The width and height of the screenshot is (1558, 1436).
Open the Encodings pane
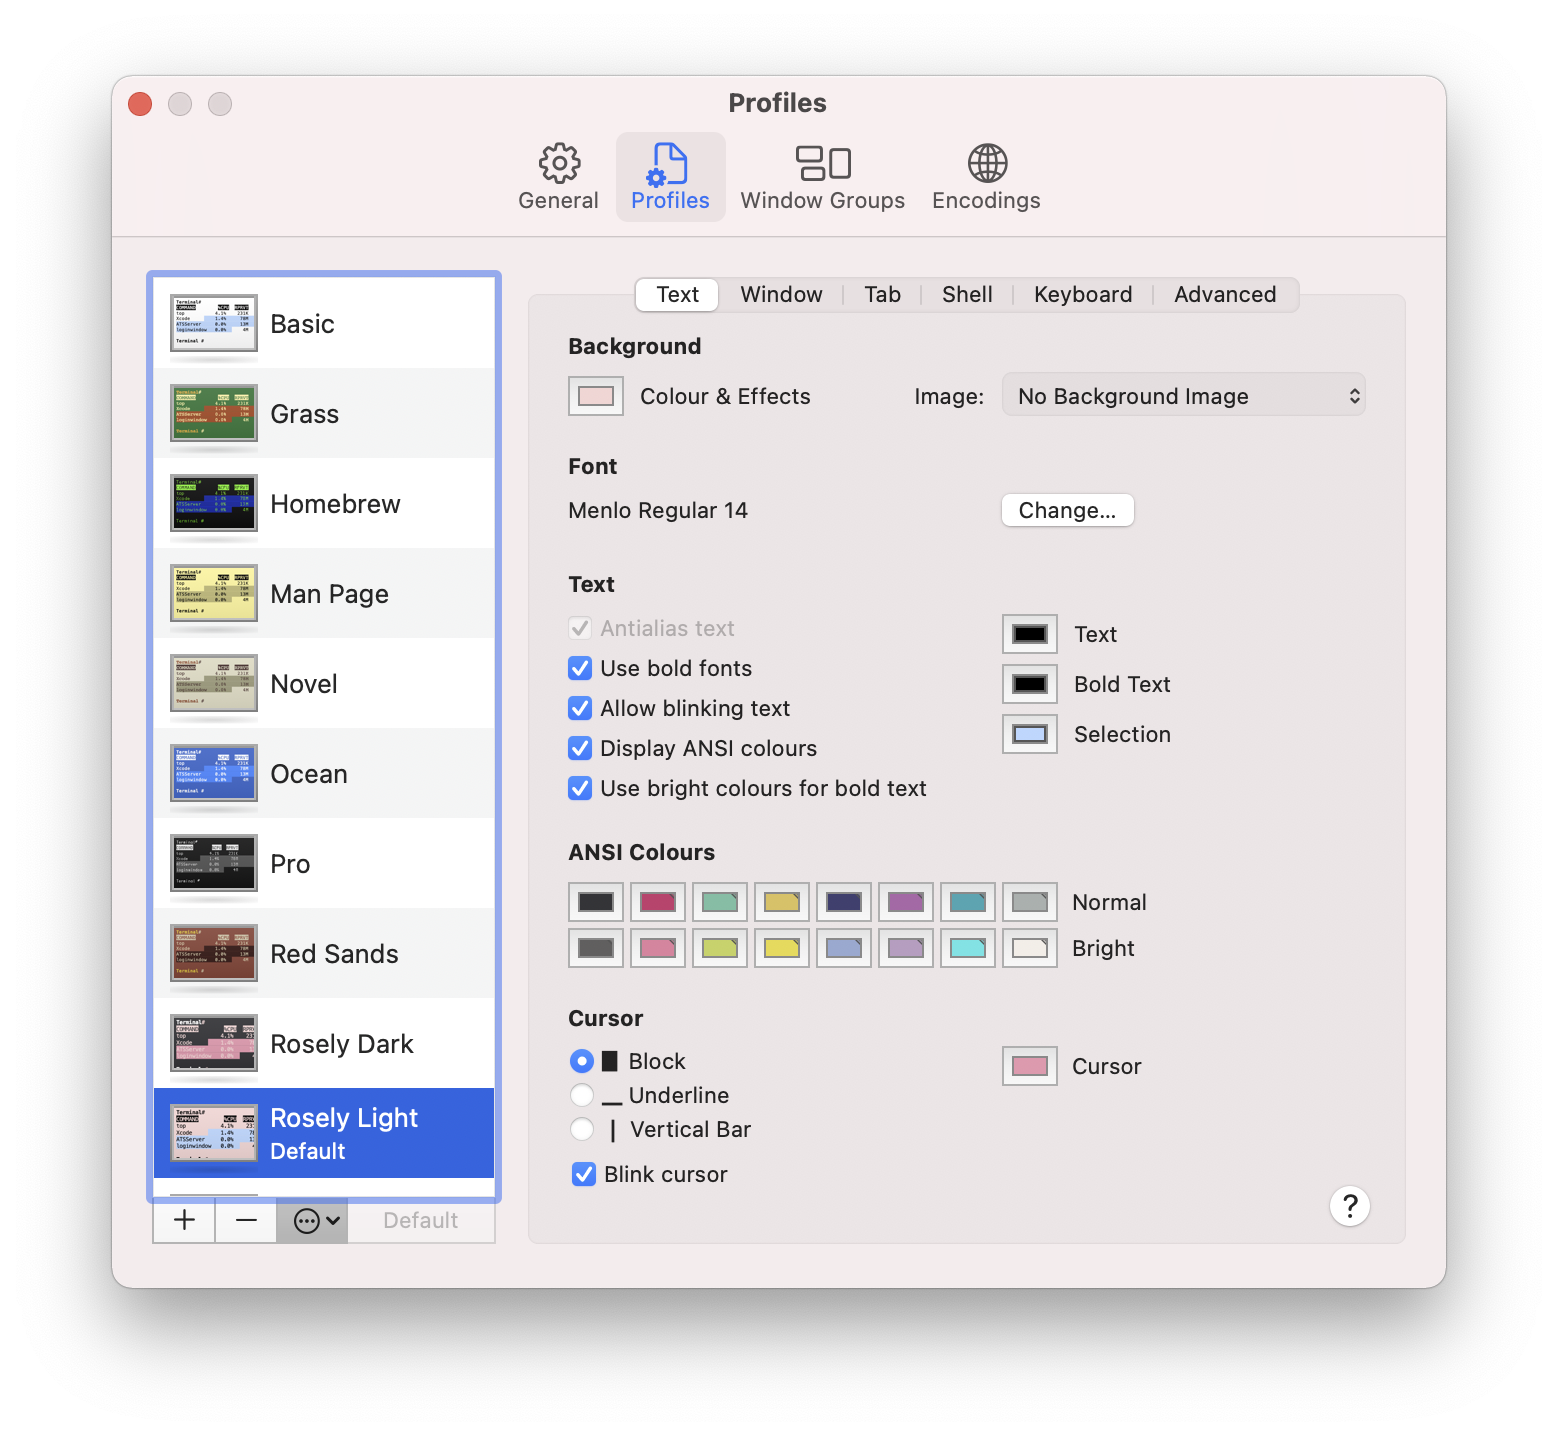click(985, 176)
